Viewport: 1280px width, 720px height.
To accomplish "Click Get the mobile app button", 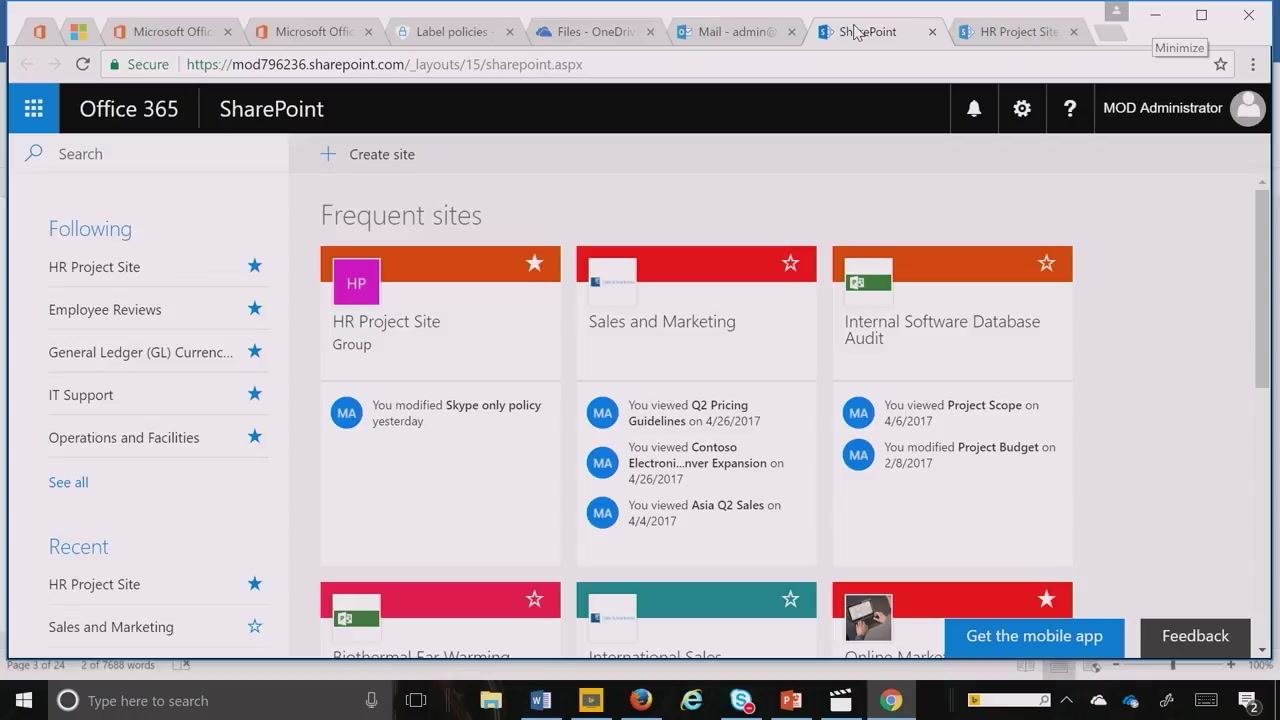I will [1034, 636].
